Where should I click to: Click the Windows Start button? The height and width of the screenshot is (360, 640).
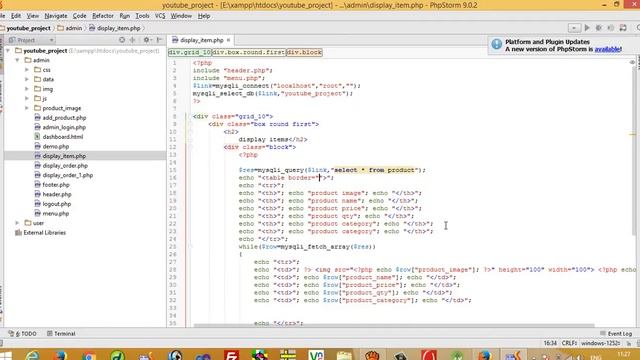pos(6,356)
